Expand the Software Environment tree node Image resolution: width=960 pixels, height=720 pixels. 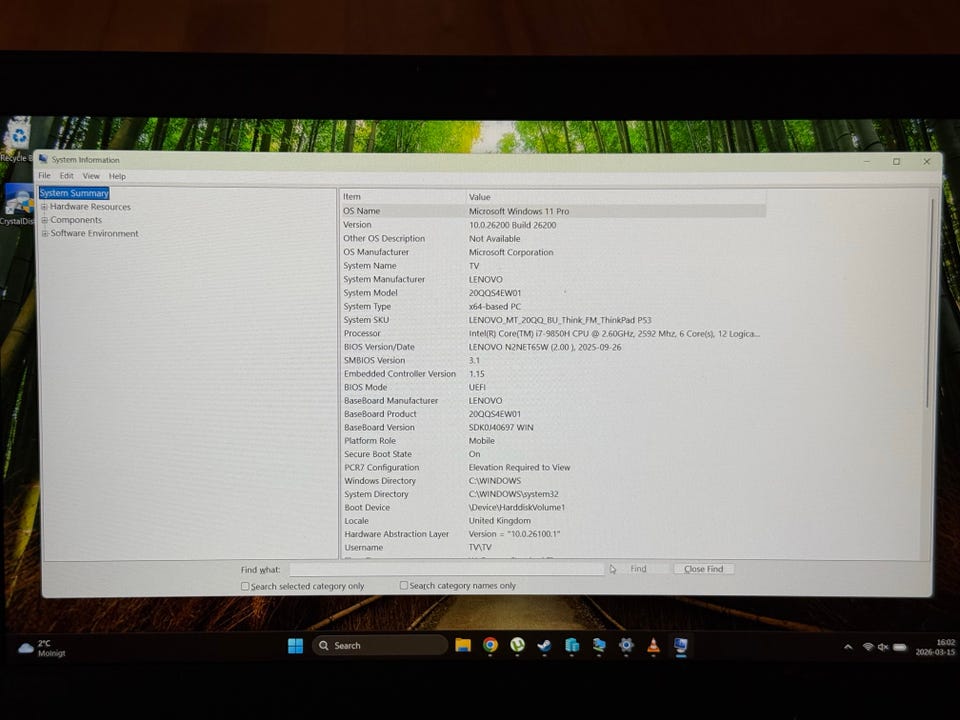click(x=44, y=234)
